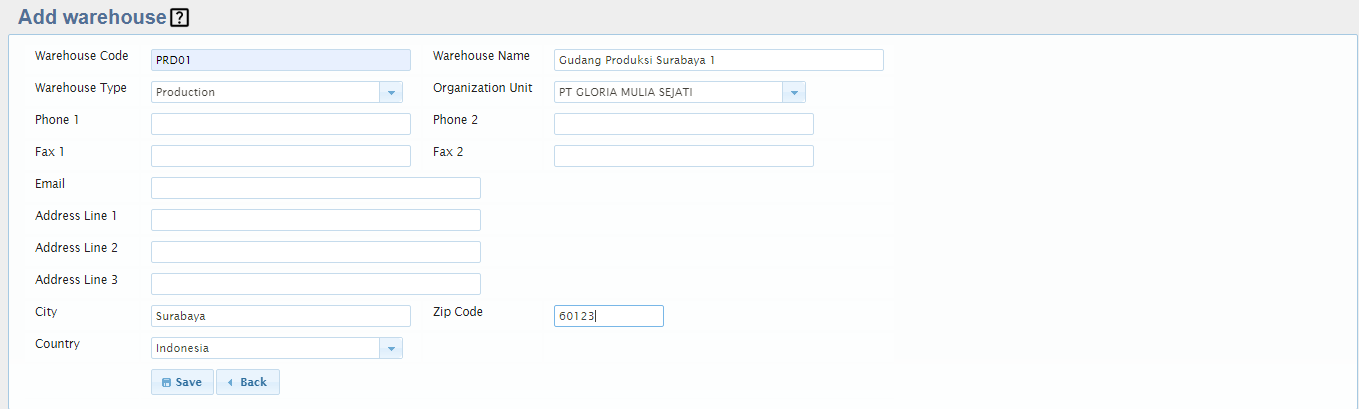Expand the Organization Unit dropdown arrow

(x=794, y=92)
